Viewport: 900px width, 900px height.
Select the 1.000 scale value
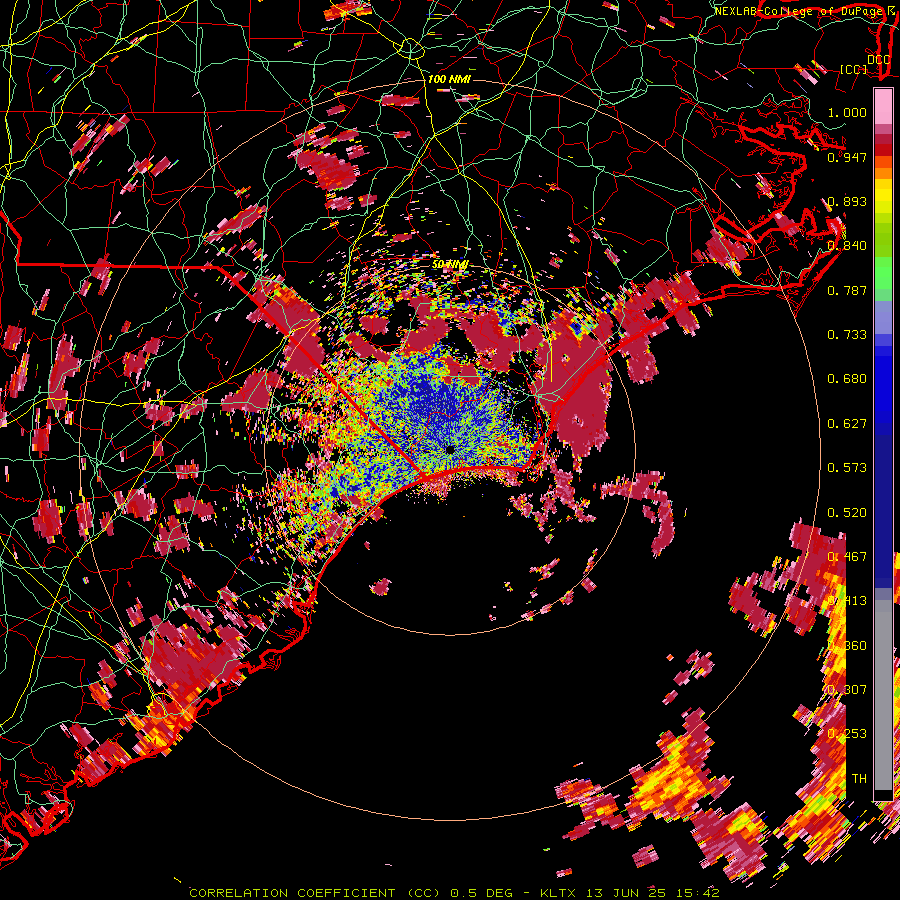(847, 112)
